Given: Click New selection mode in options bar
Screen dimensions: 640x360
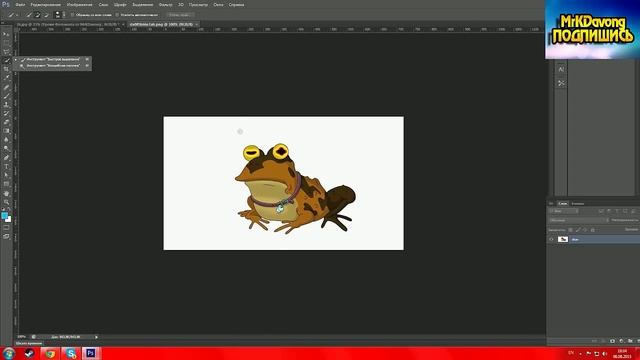Looking at the screenshot, I should pyautogui.click(x=29, y=15).
